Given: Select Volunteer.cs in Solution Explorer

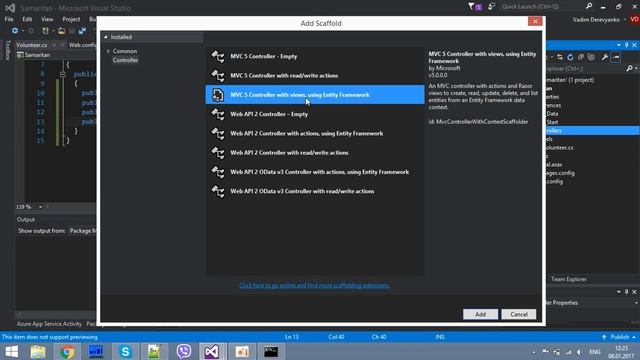Looking at the screenshot, I should (x=559, y=147).
